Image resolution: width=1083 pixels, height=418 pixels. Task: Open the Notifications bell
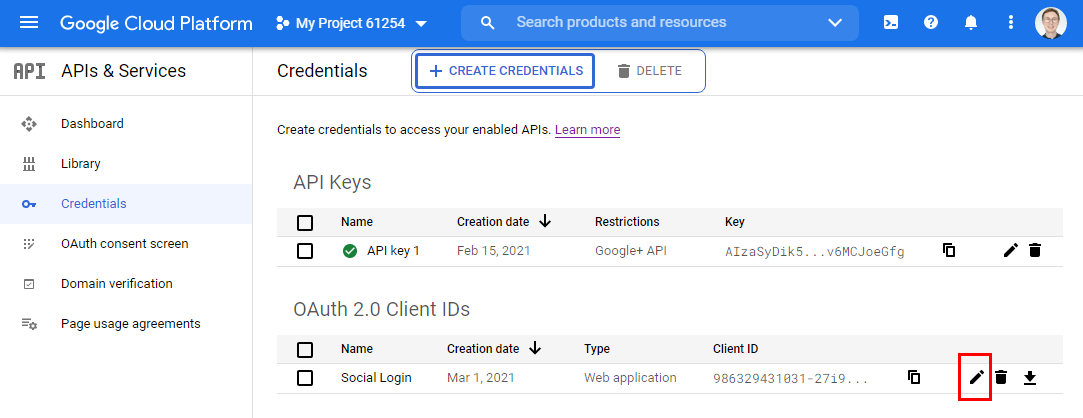pyautogui.click(x=971, y=23)
